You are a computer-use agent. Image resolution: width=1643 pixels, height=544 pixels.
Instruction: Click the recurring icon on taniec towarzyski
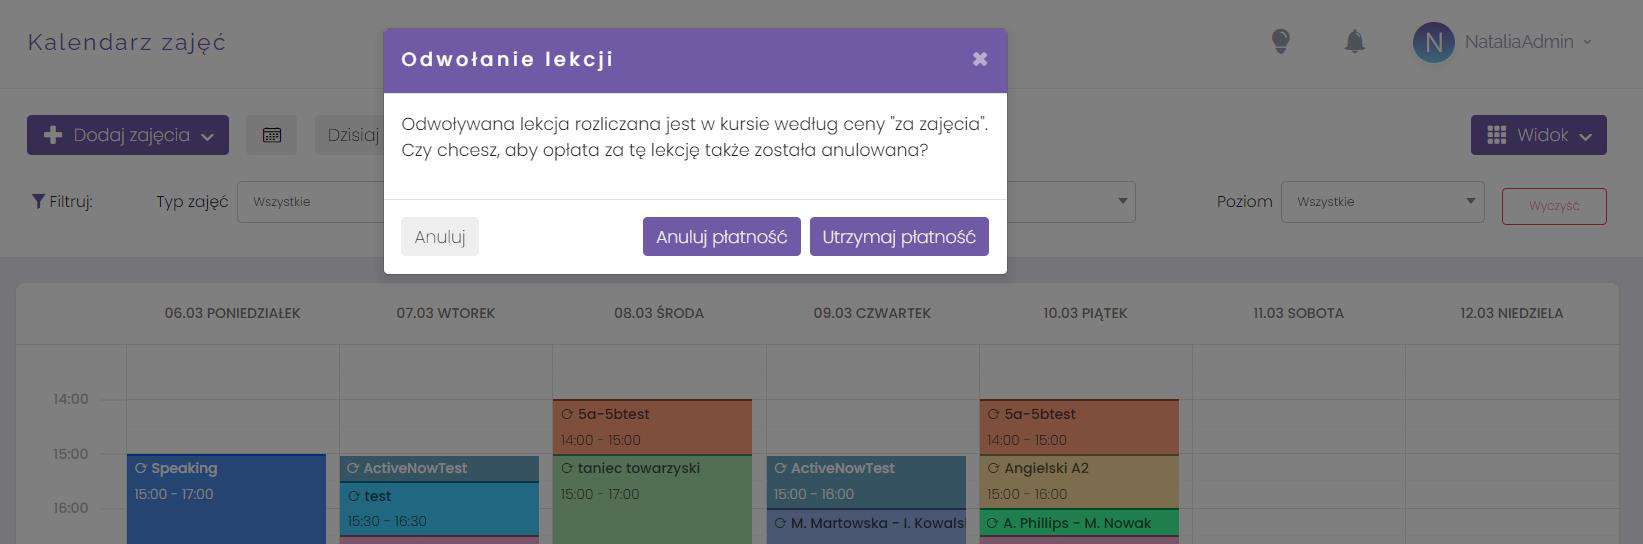point(567,468)
